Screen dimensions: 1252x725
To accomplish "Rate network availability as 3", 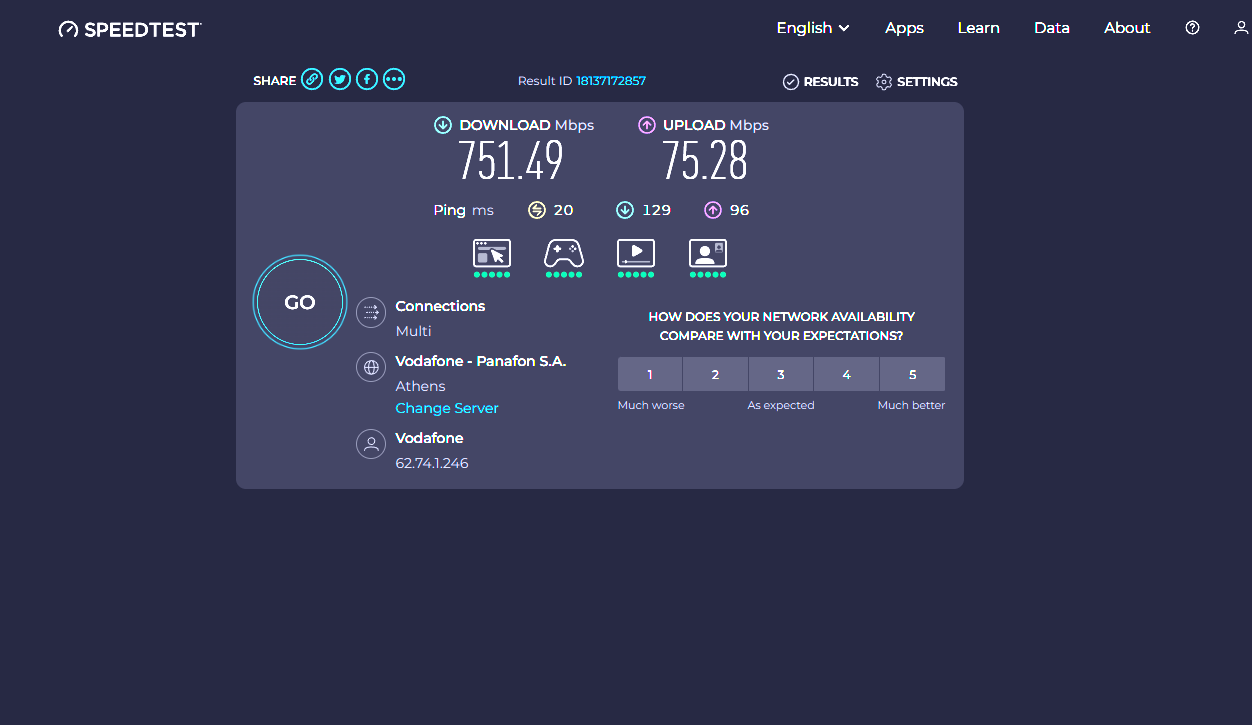I will 781,374.
